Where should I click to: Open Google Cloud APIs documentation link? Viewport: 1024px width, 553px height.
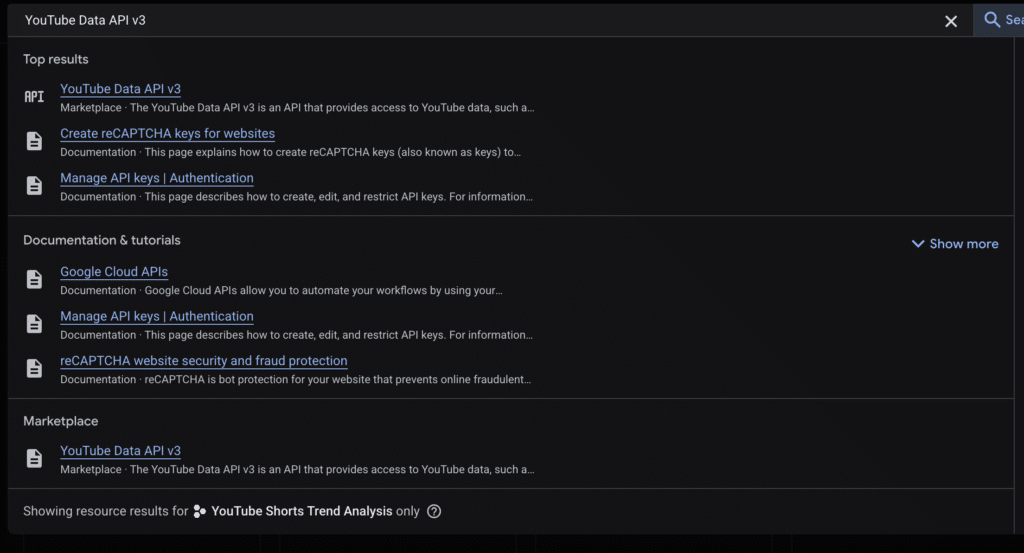pos(114,272)
